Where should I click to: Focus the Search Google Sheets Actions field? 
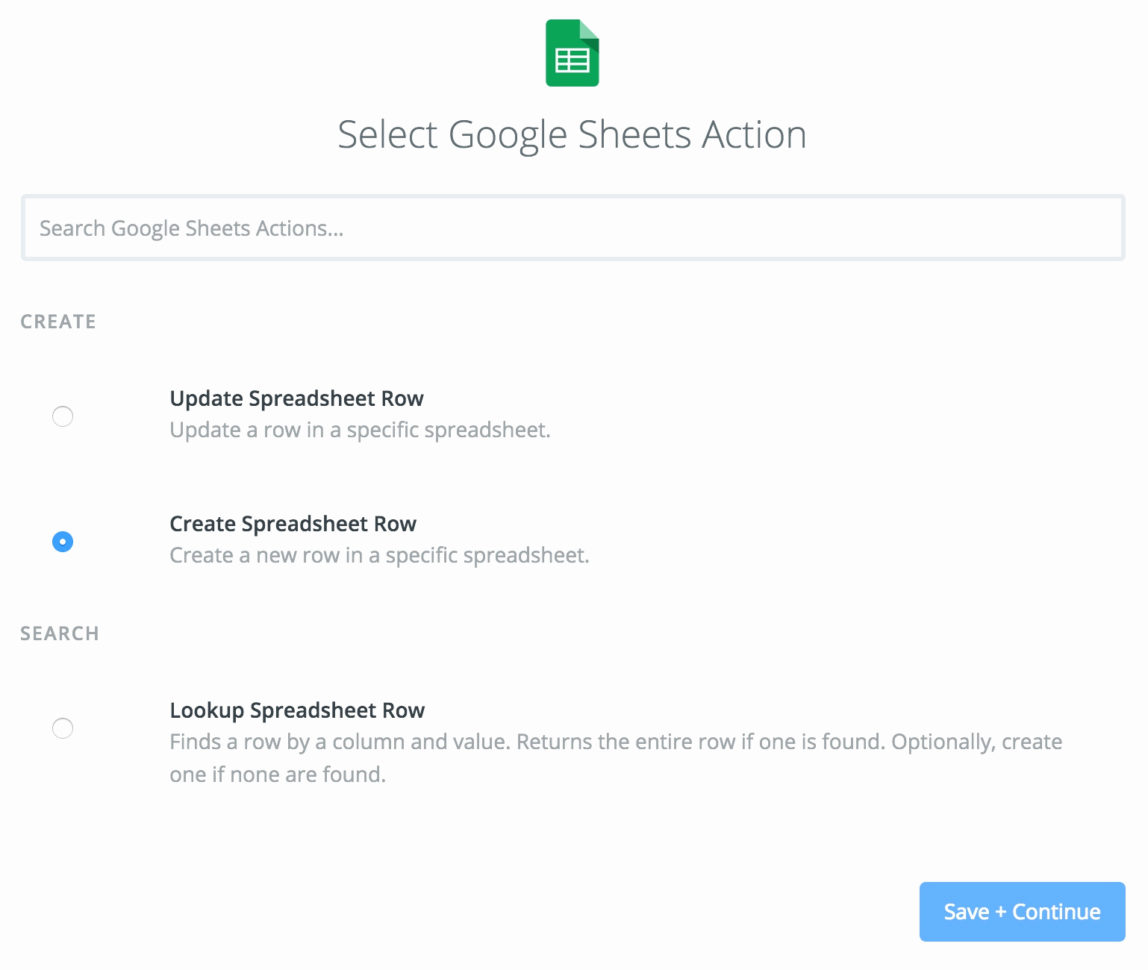pyautogui.click(x=572, y=229)
